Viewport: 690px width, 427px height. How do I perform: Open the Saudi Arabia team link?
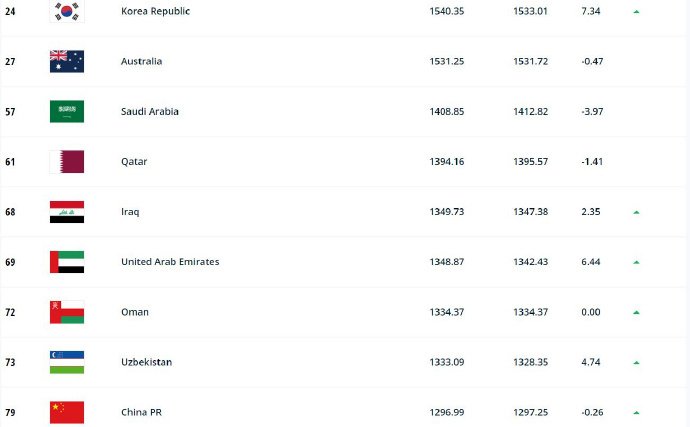point(149,111)
